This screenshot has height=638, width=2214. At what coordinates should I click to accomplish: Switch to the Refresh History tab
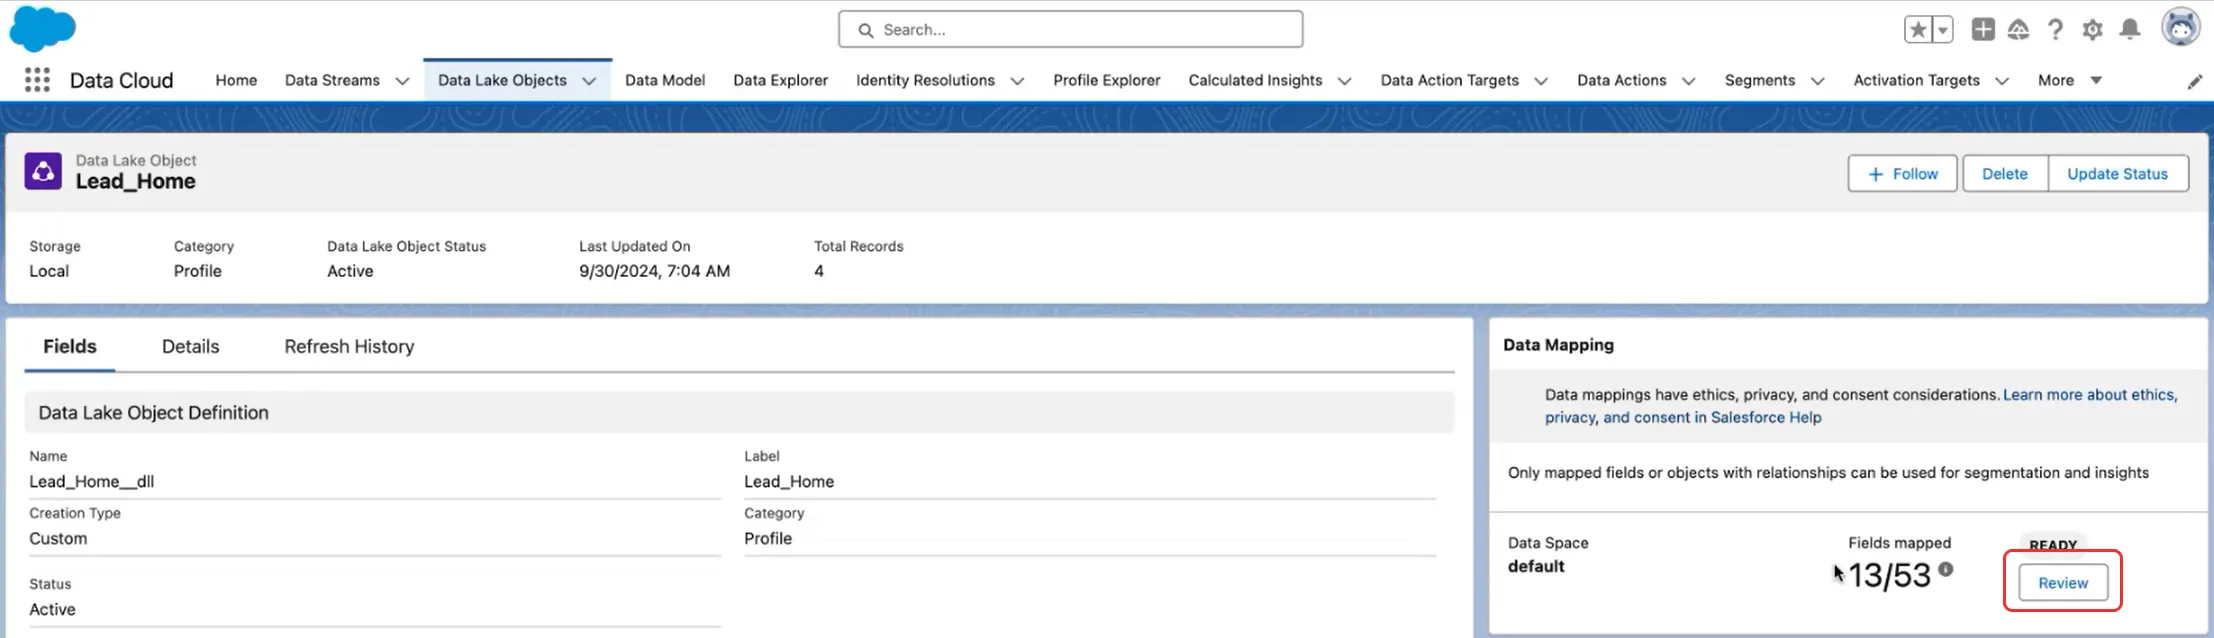(349, 346)
